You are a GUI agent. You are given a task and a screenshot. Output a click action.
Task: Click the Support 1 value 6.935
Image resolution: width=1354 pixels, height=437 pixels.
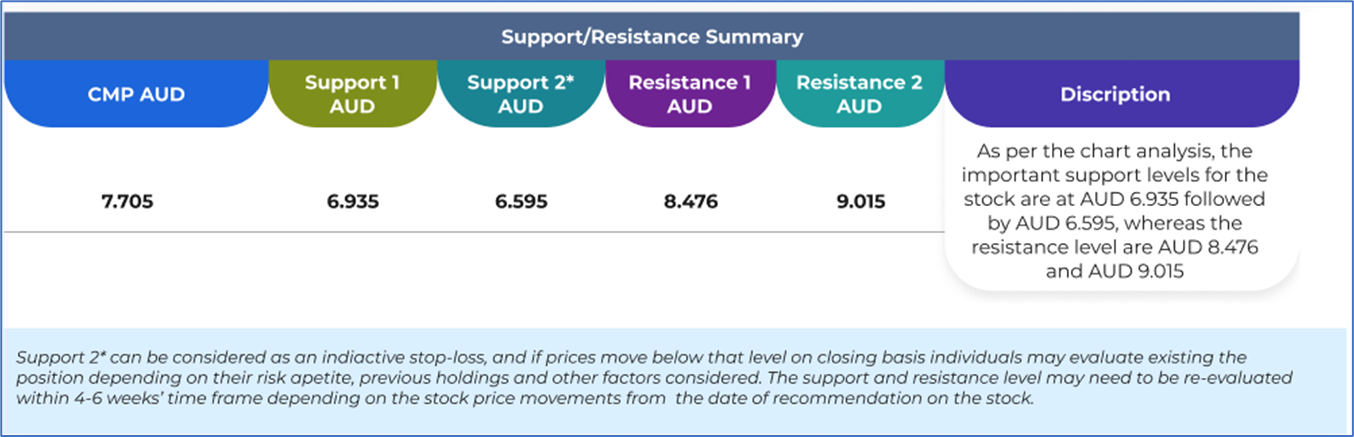pos(352,202)
